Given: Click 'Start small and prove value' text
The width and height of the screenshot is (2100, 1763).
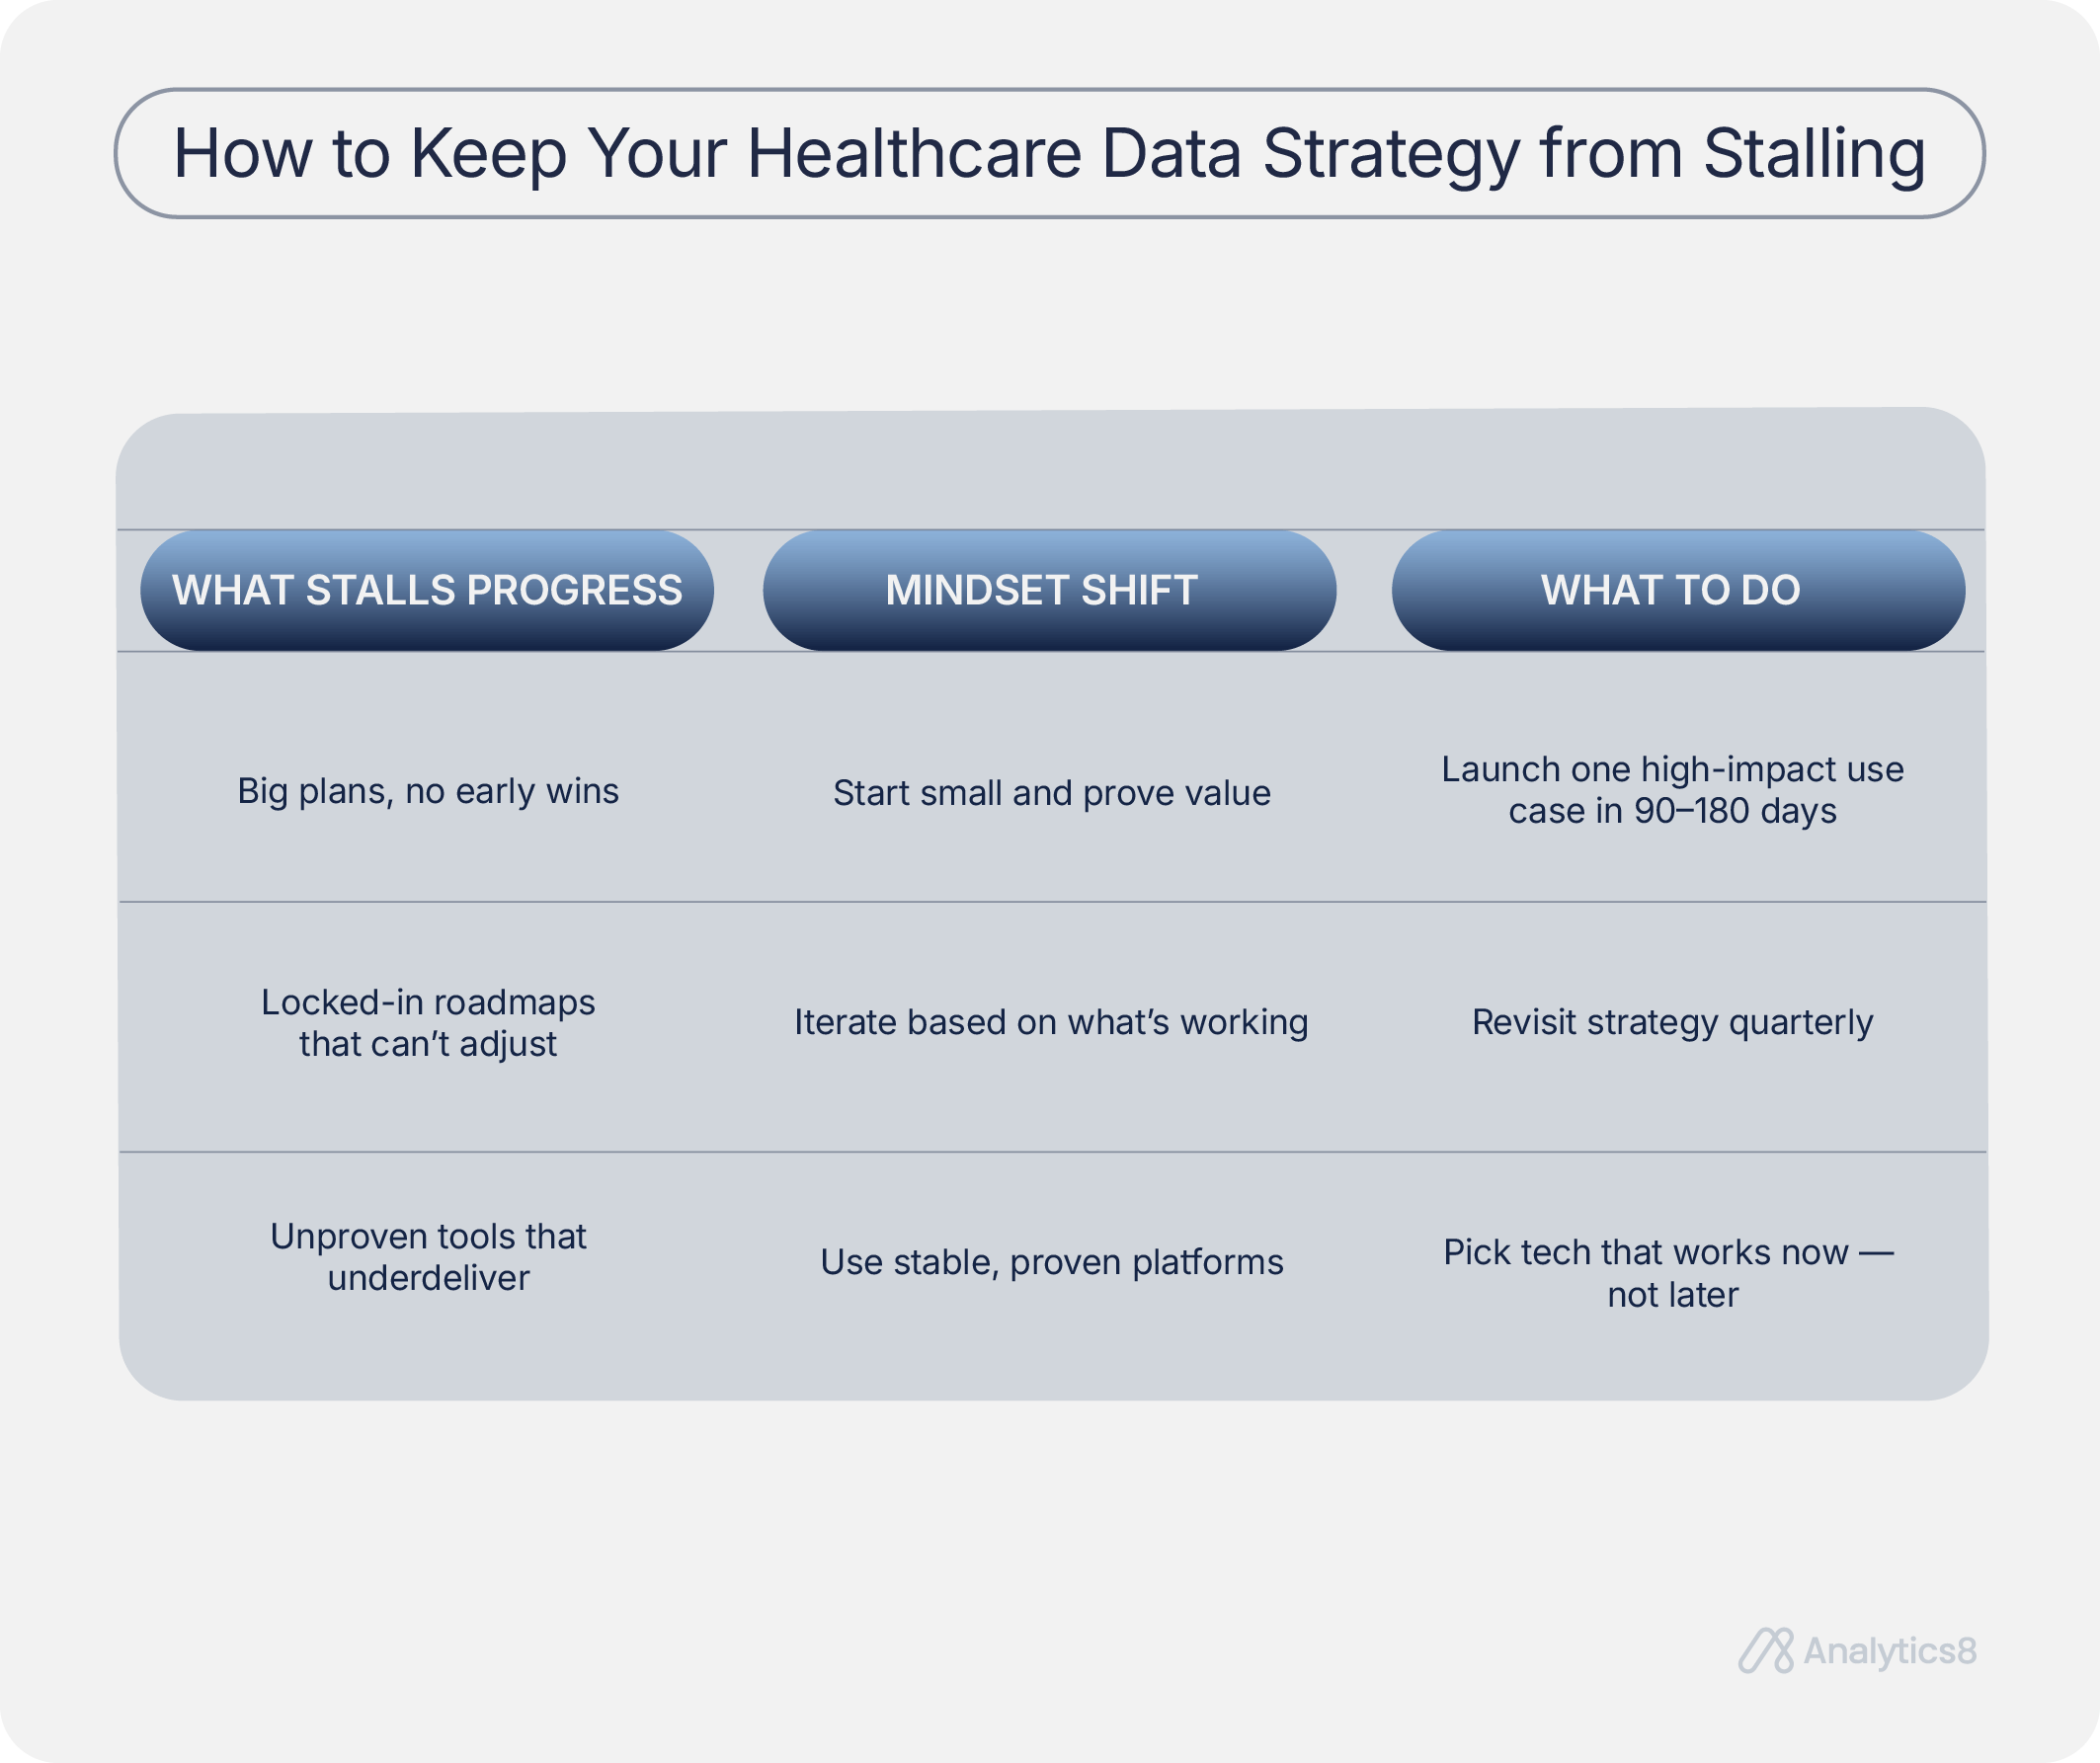Looking at the screenshot, I should coord(1052,793).
